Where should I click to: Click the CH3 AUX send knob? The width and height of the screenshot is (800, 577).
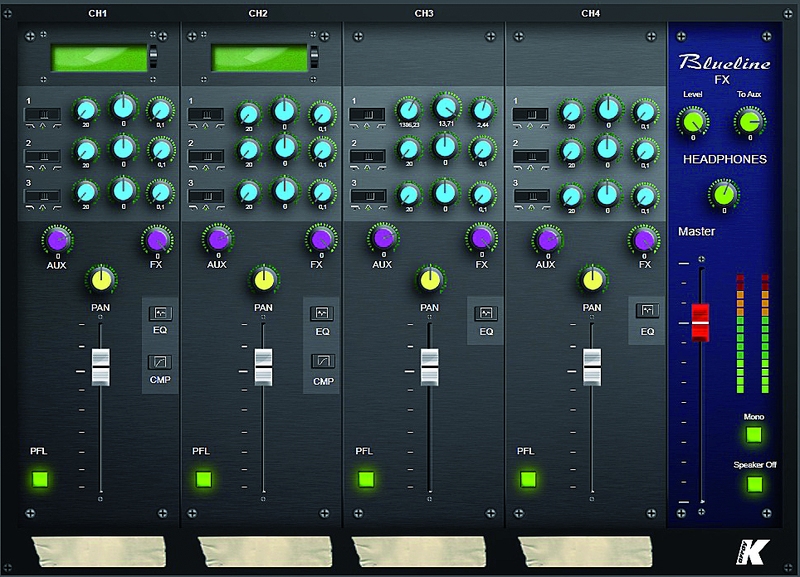coord(383,238)
